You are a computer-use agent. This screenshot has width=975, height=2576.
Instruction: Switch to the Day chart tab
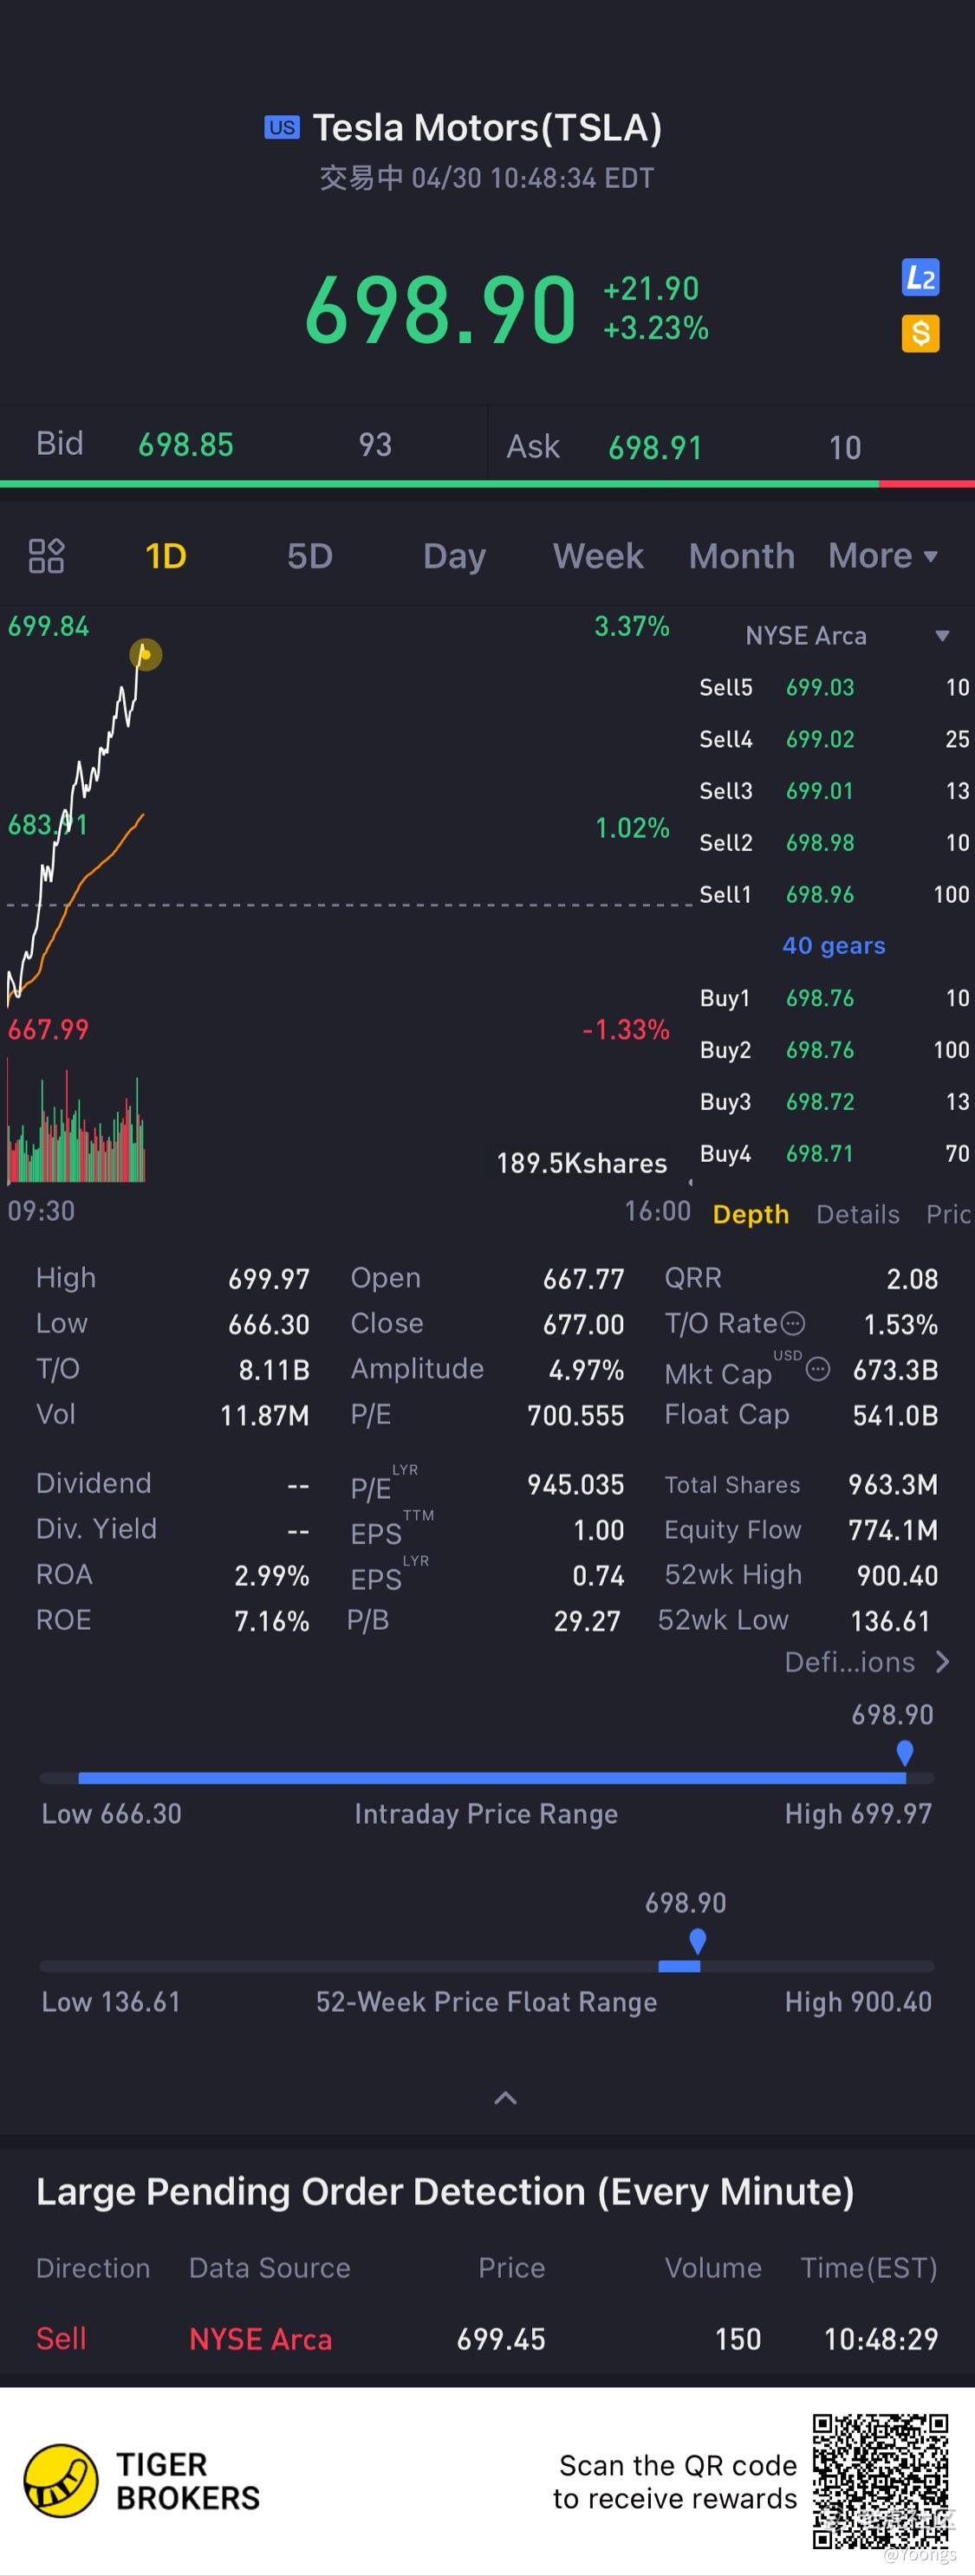(454, 556)
